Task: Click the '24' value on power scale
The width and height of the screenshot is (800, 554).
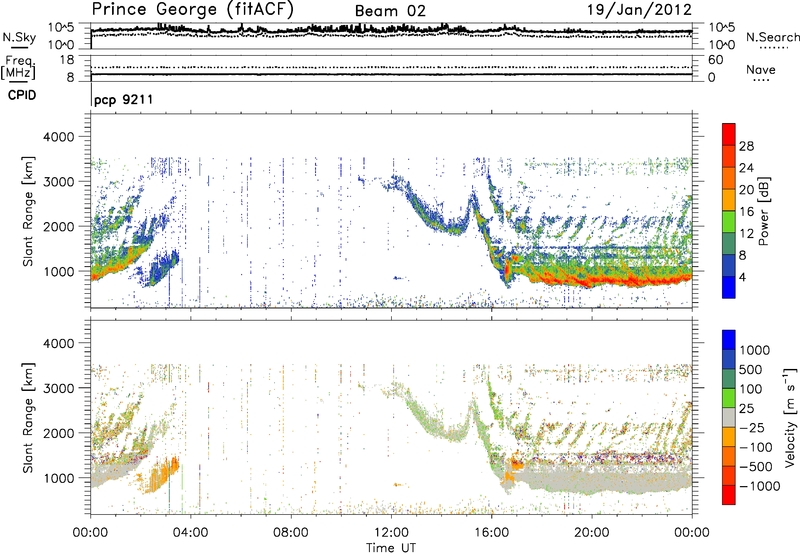Action: 746,168
